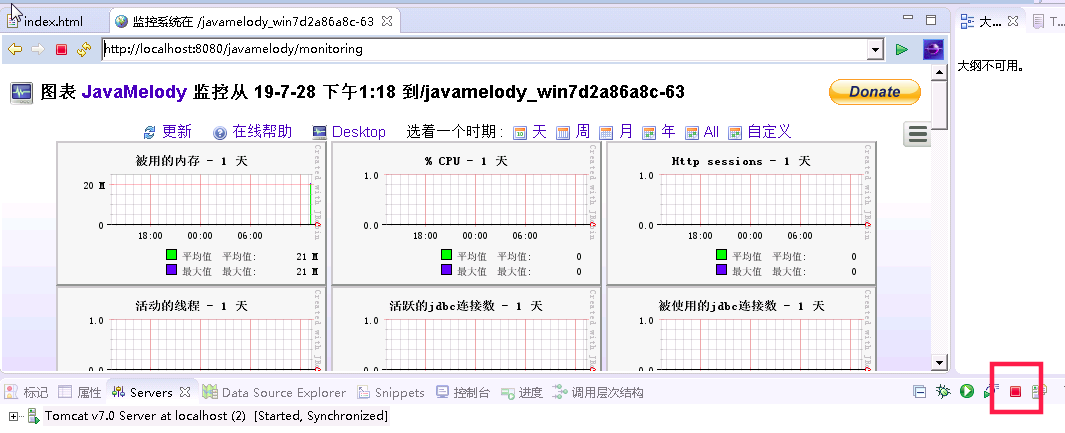The image size is (1065, 433).
Task: Open the 调用层次结构 call hierarchy tab
Action: click(x=598, y=392)
